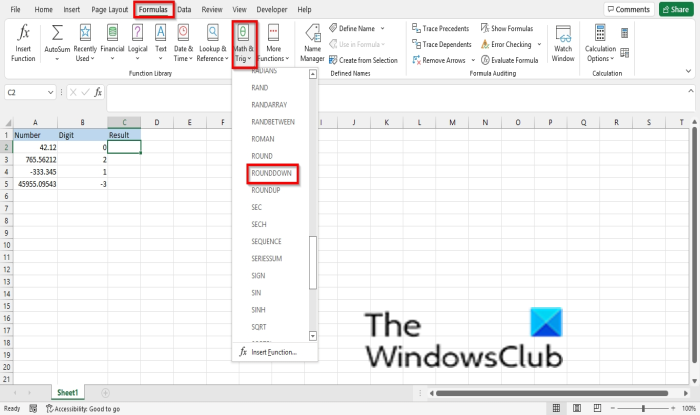This screenshot has height=415, width=700.
Task: Click Insert Function at menu bottom
Action: [x=274, y=352]
